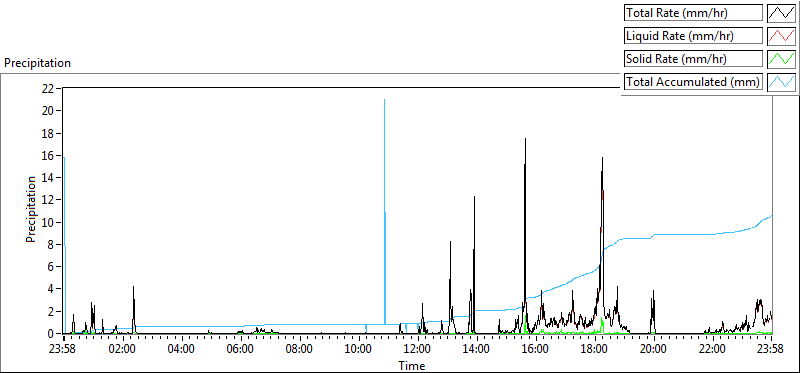
Task: Click the 0 minimum value on y-axis
Action: click(51, 334)
